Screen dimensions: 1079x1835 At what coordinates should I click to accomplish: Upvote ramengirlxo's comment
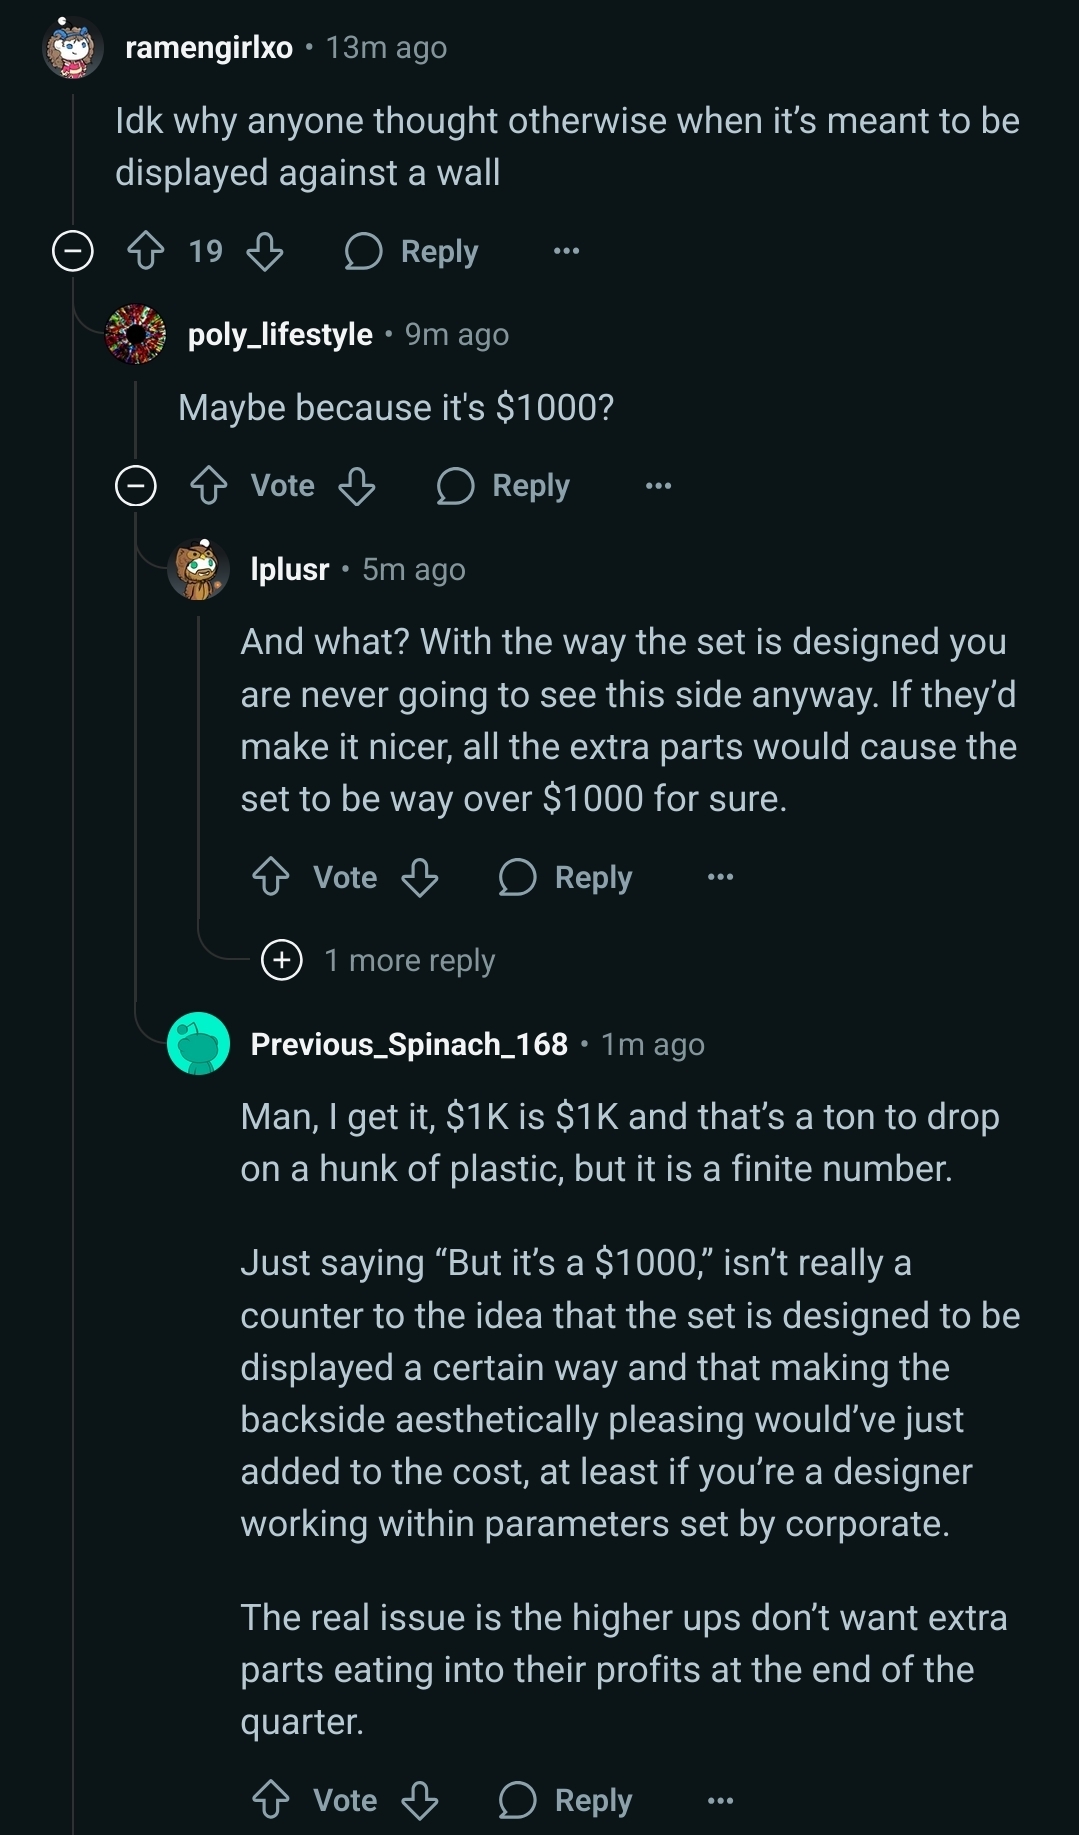click(x=146, y=251)
